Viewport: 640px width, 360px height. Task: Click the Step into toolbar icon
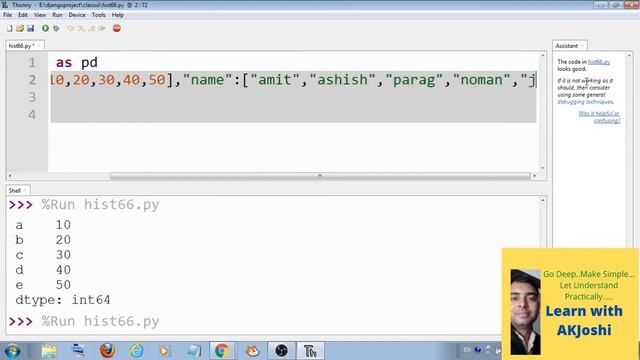pyautogui.click(x=81, y=29)
